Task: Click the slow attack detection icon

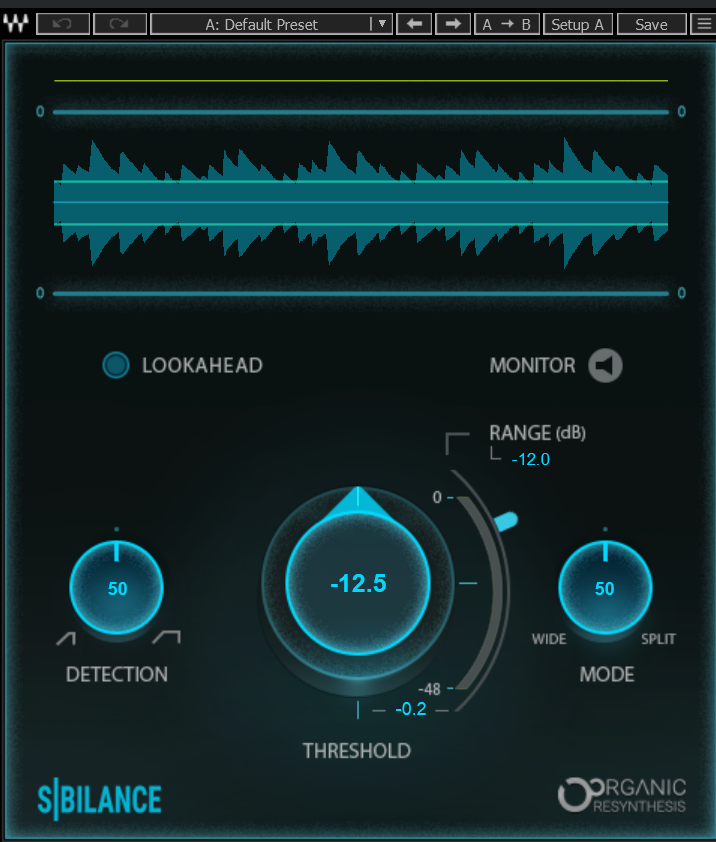Action: coord(66,638)
